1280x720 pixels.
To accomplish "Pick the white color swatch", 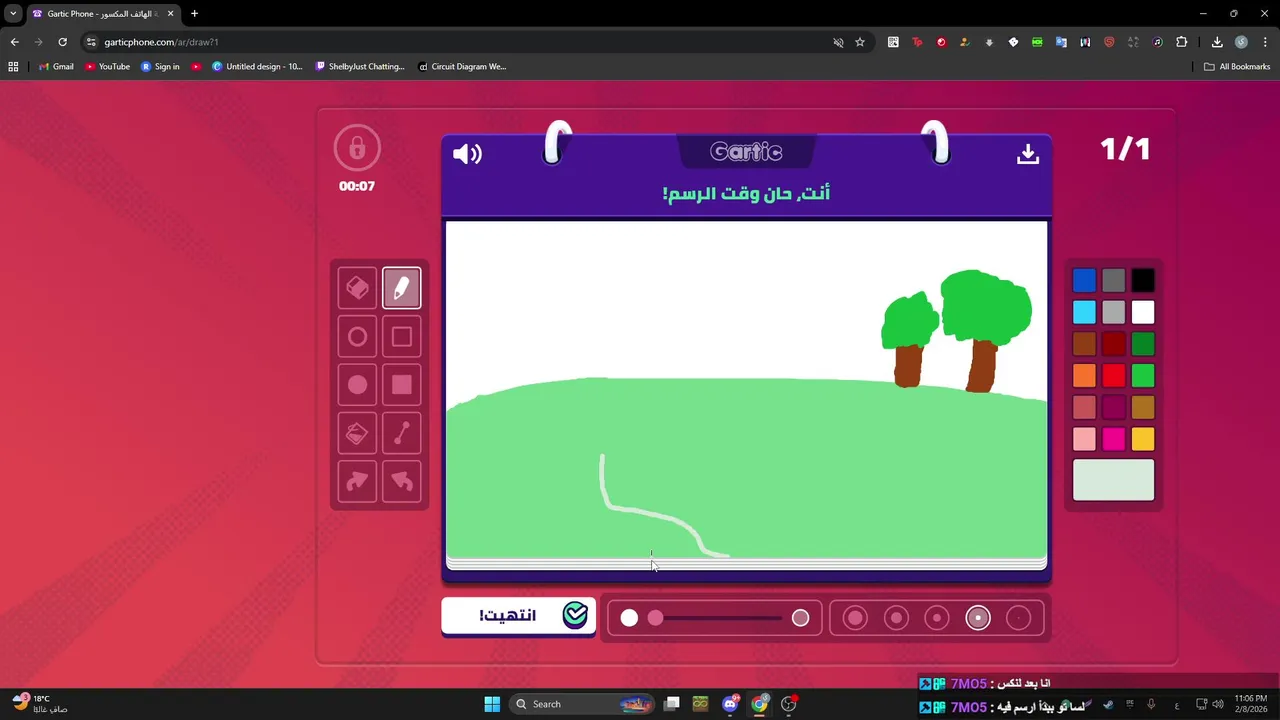I will pos(1143,312).
